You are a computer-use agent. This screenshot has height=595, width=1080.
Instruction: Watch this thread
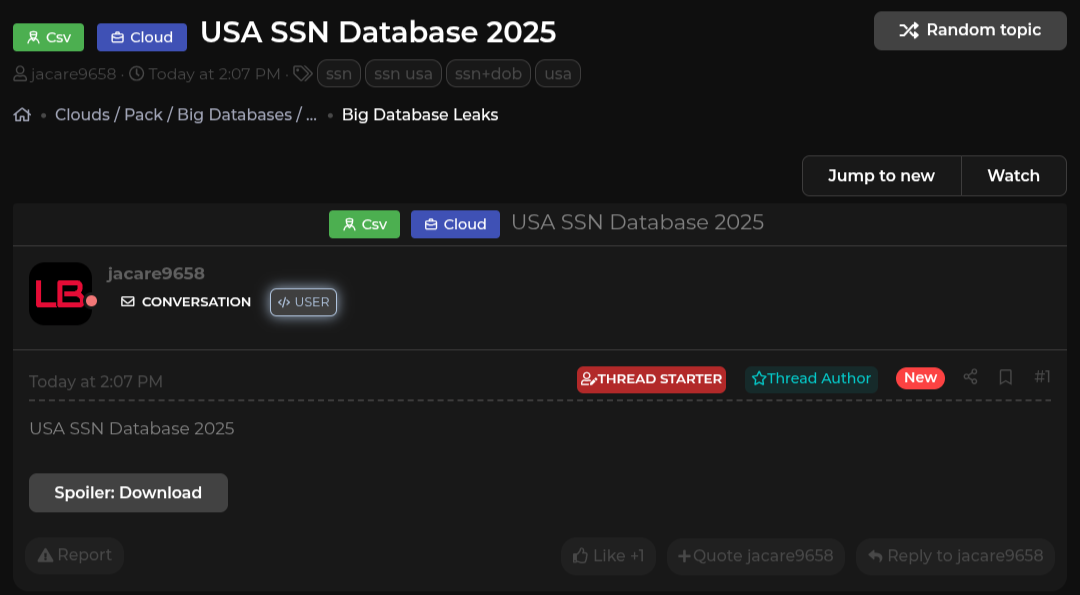[x=1013, y=176]
